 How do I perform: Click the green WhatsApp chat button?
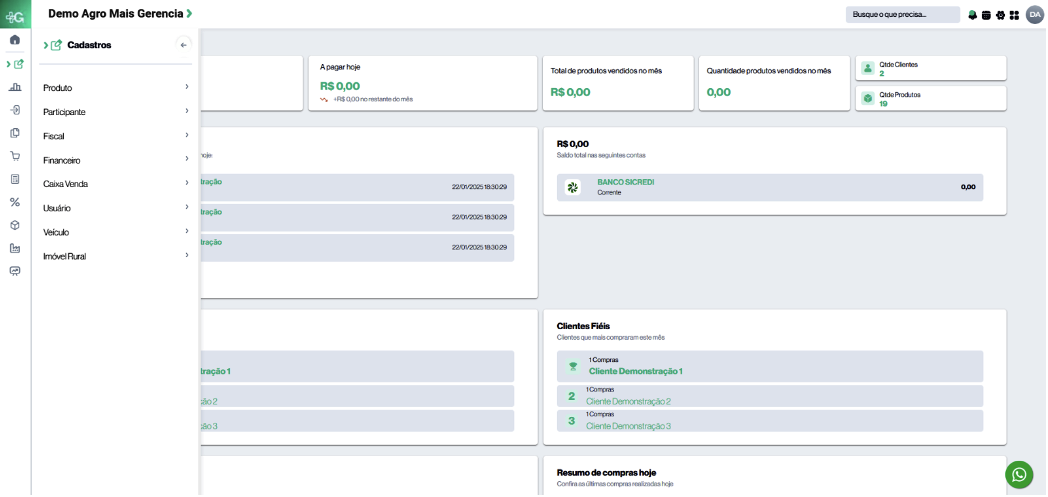click(x=1018, y=474)
